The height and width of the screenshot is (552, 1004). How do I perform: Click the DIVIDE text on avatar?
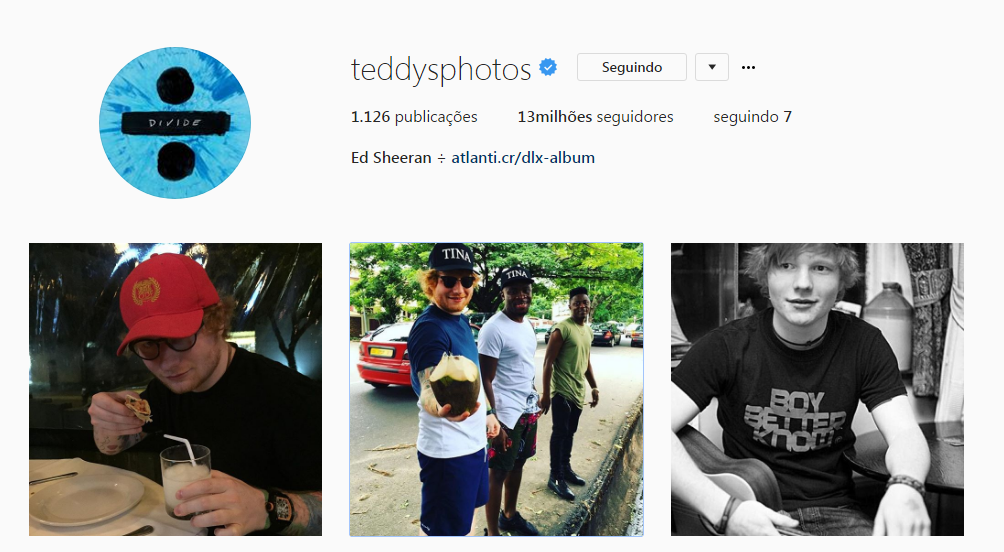click(x=175, y=123)
